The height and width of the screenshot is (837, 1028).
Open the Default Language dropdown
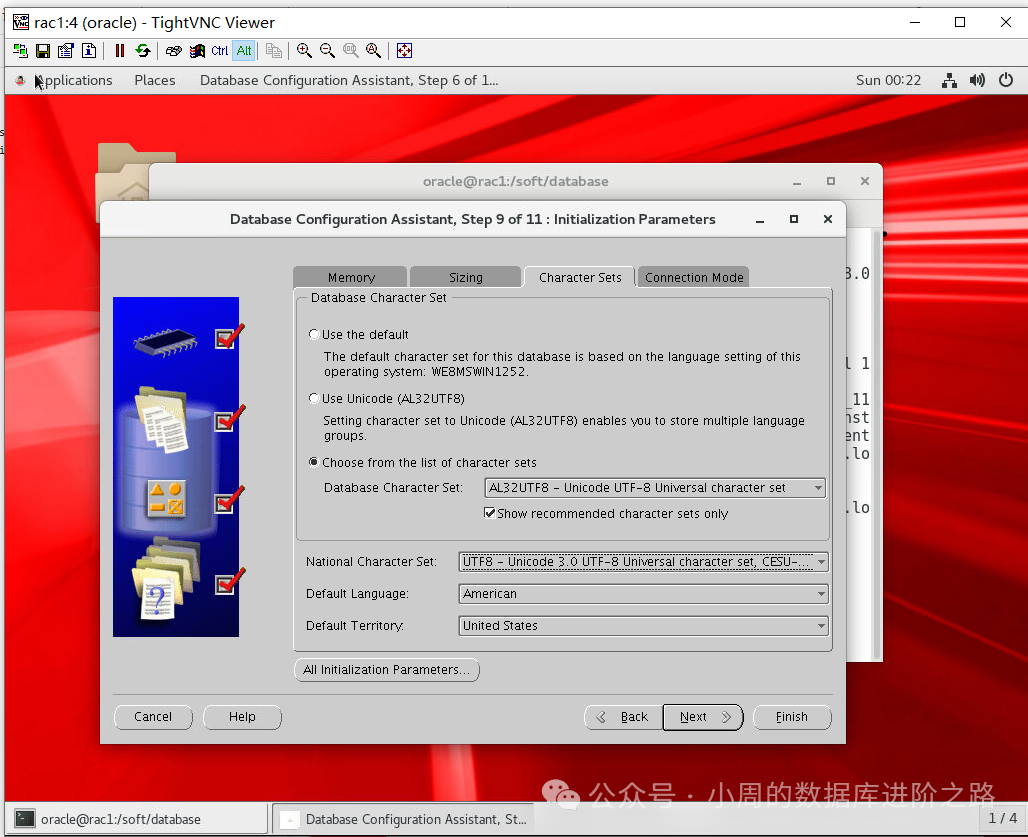(643, 594)
